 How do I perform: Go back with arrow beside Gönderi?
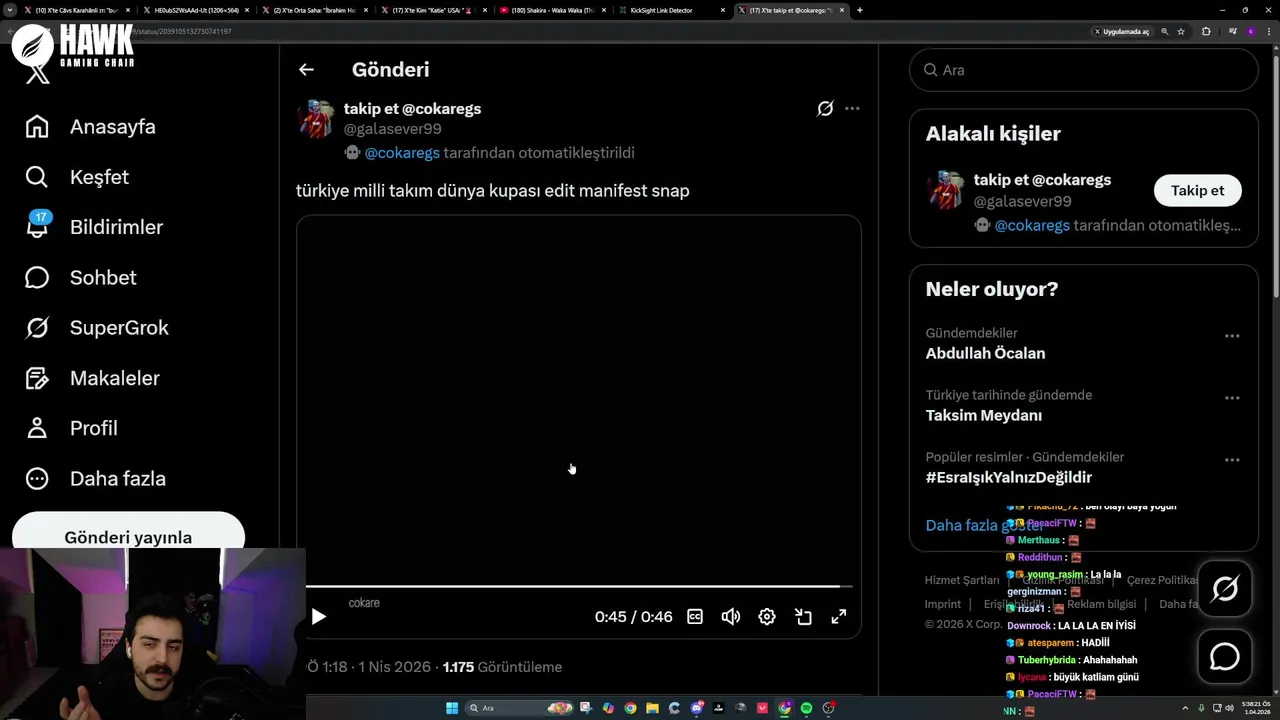pos(306,69)
